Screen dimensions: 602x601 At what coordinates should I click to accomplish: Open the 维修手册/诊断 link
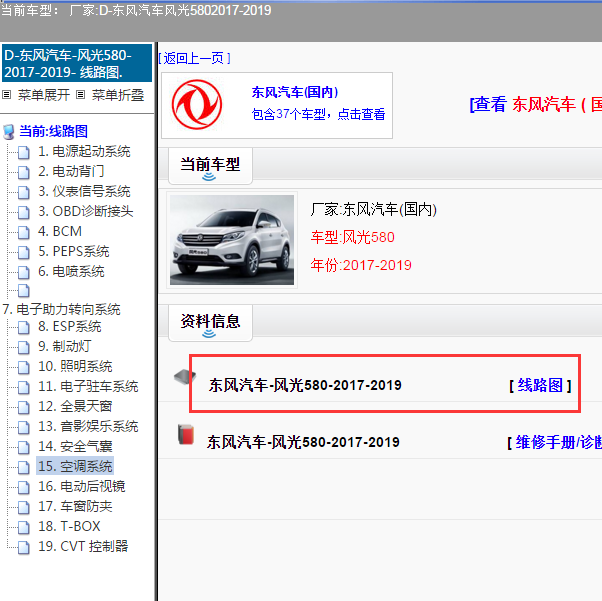pyautogui.click(x=559, y=442)
